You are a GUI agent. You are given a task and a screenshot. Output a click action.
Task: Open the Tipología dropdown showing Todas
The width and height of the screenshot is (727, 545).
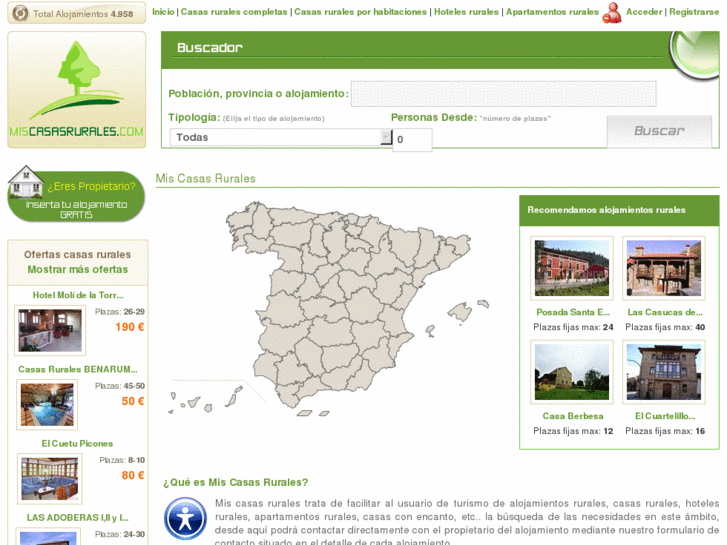click(x=281, y=137)
